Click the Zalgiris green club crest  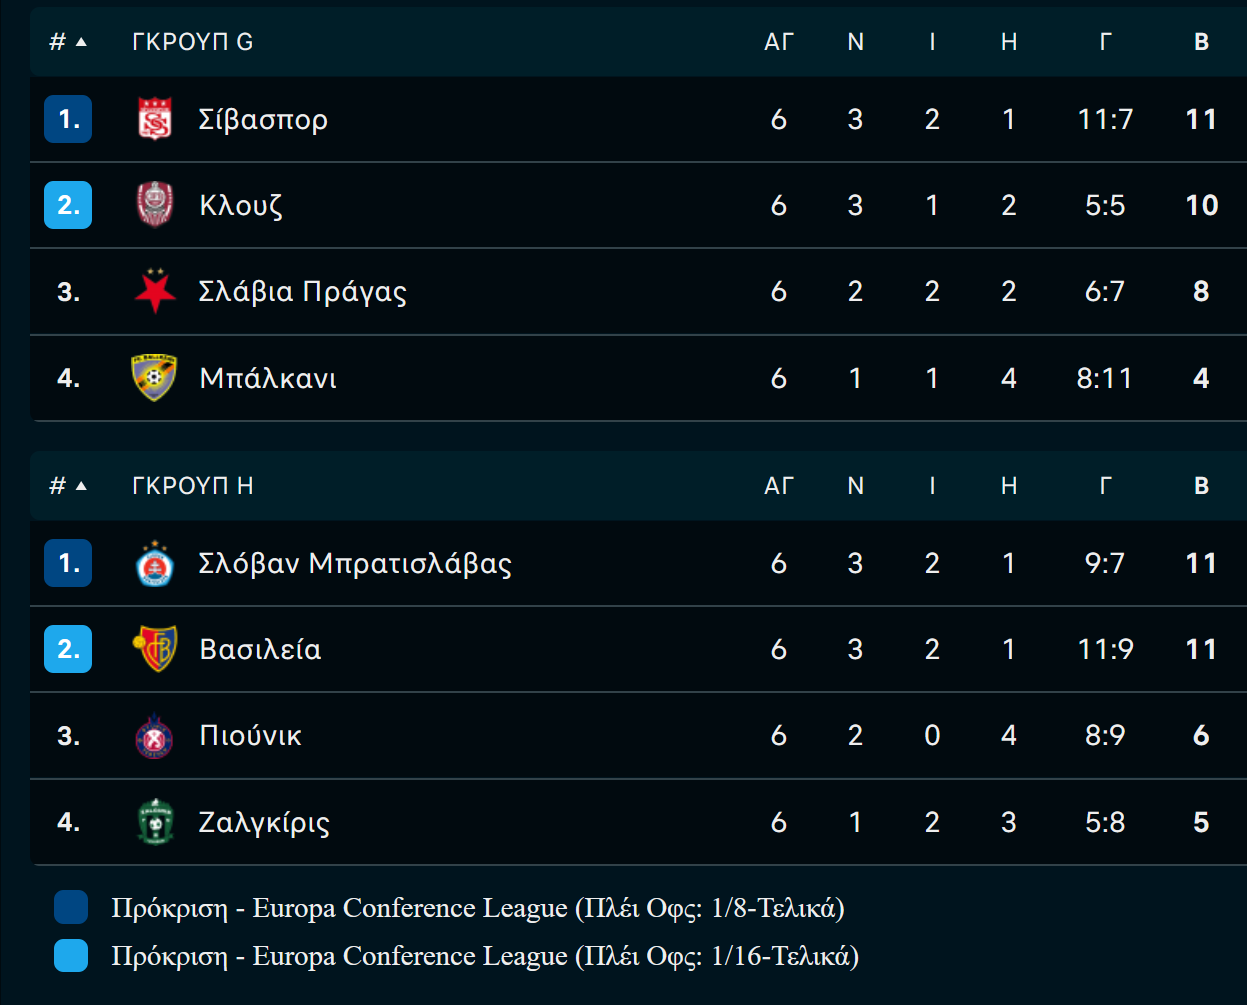tap(155, 822)
